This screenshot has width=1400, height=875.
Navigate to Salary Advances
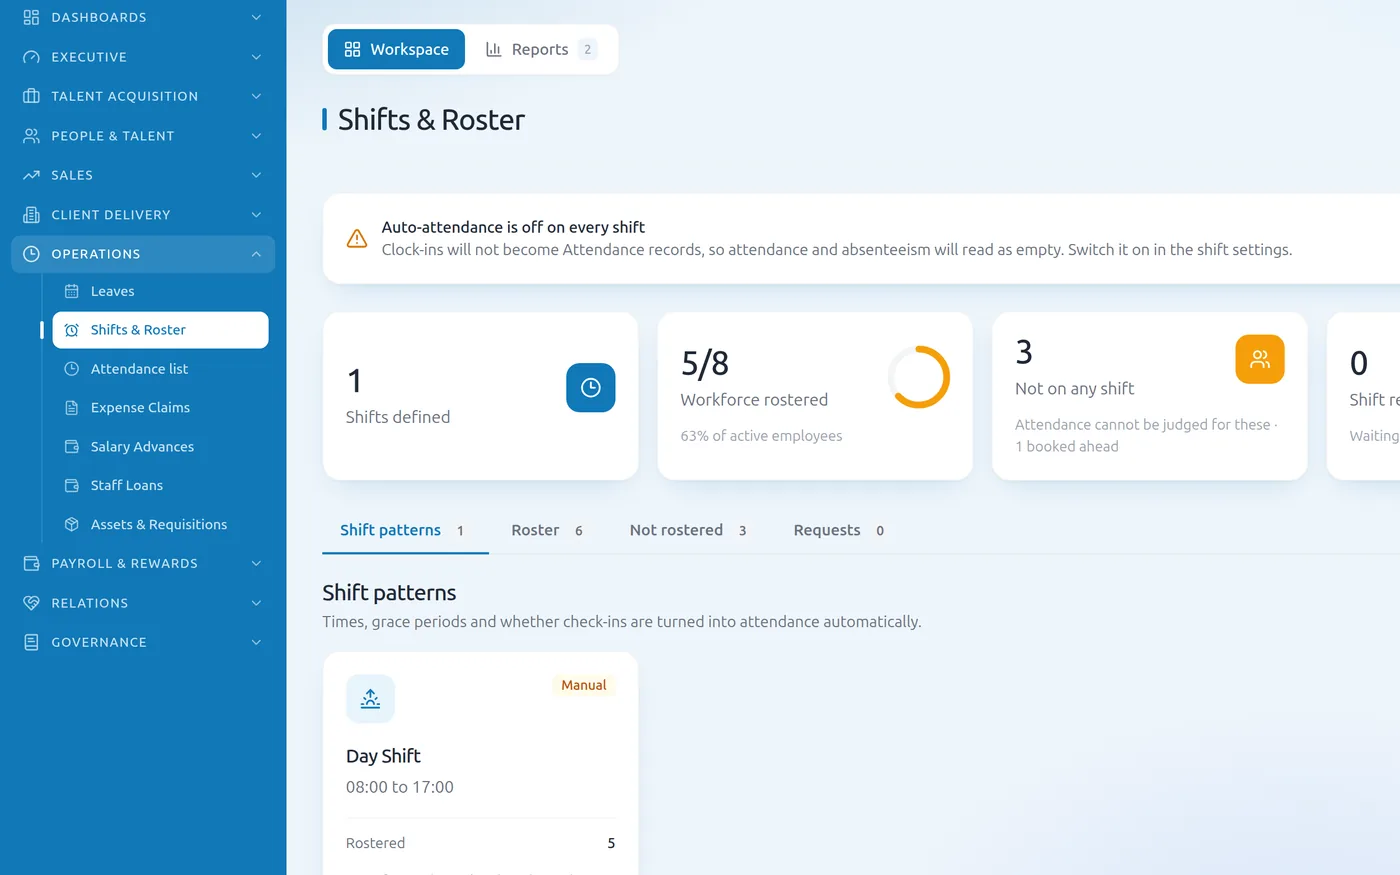[160, 447]
